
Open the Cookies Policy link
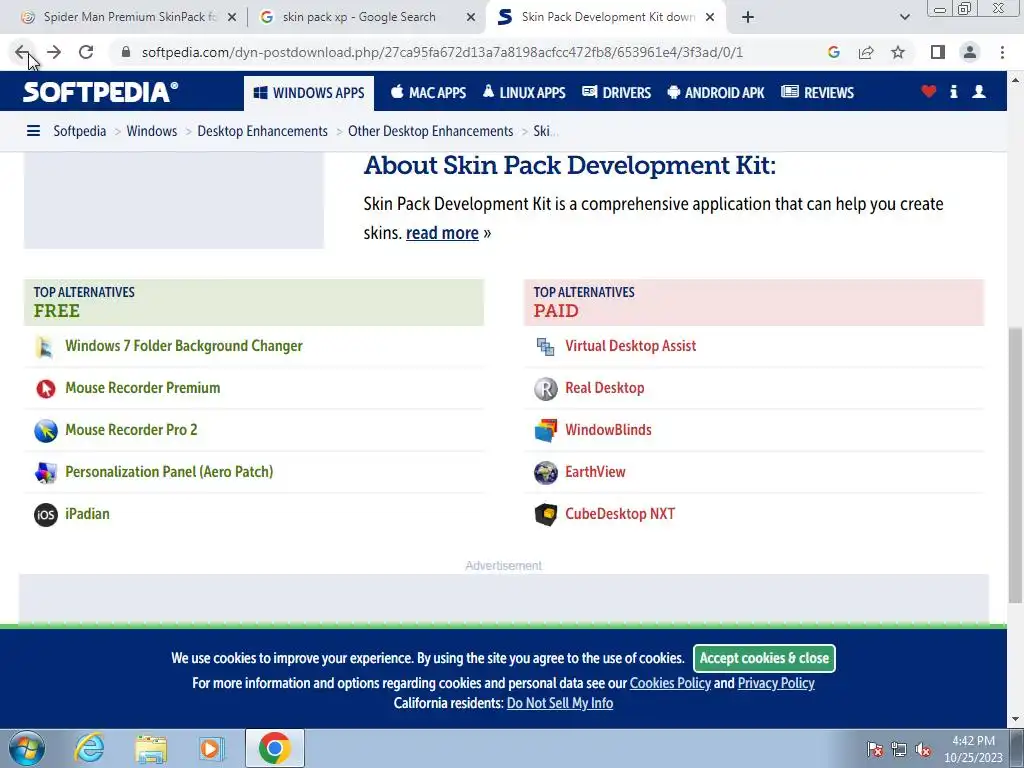[x=670, y=684]
